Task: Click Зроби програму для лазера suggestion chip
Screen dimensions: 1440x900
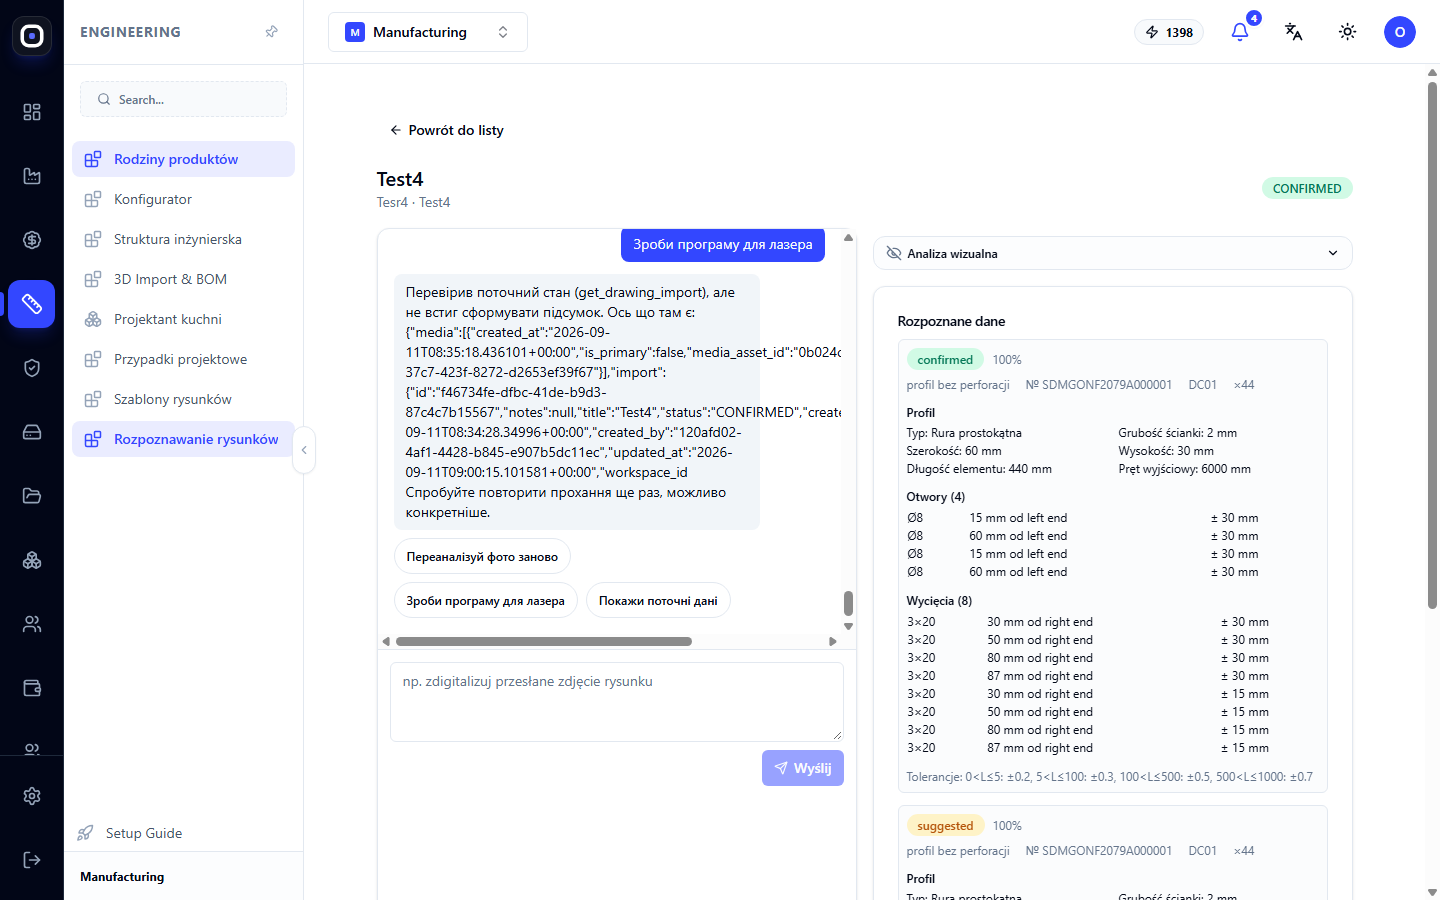Action: tap(485, 601)
